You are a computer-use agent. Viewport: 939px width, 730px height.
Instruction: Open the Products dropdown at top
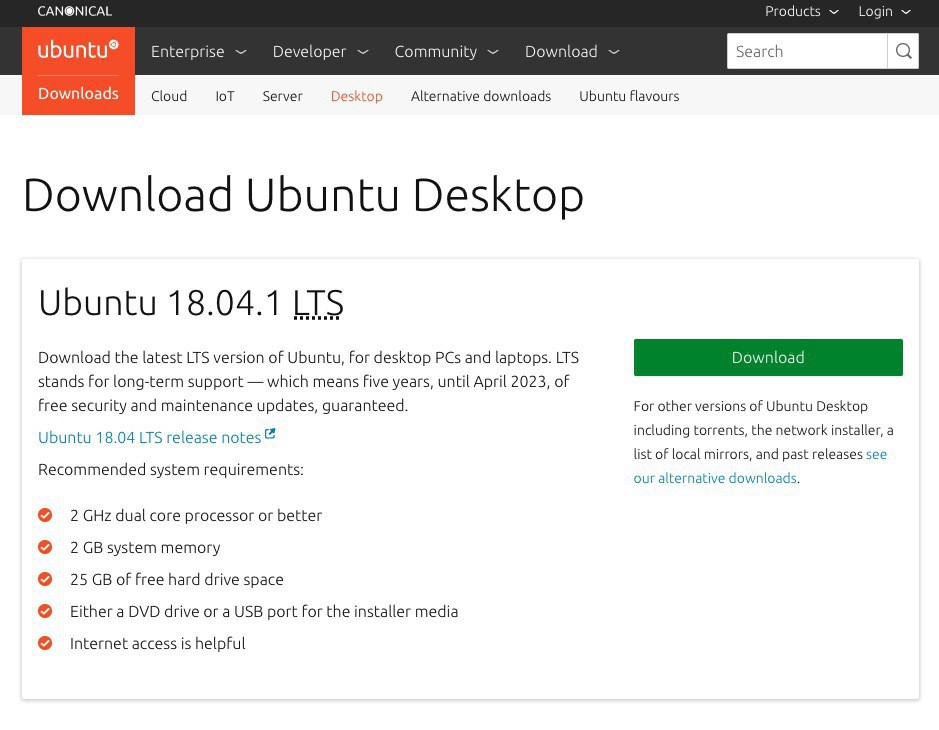[x=801, y=12]
